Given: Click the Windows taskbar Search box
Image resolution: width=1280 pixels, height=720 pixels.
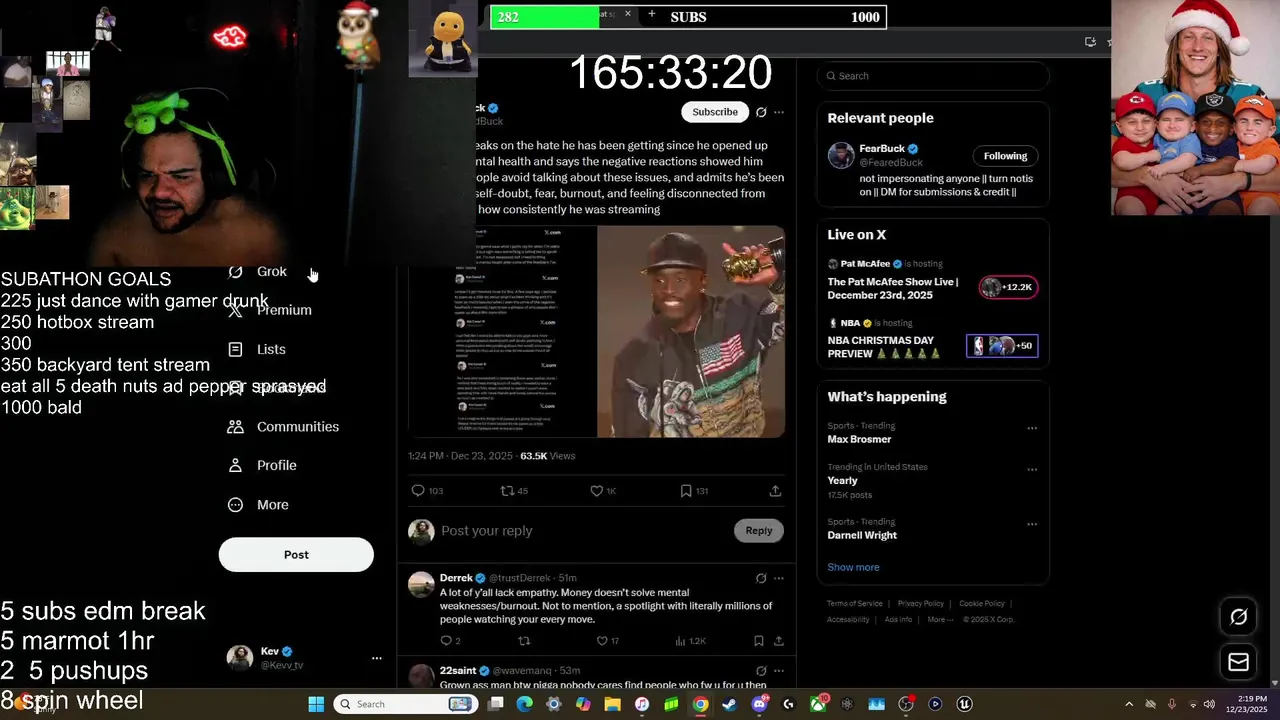Looking at the screenshot, I should pyautogui.click(x=404, y=704).
